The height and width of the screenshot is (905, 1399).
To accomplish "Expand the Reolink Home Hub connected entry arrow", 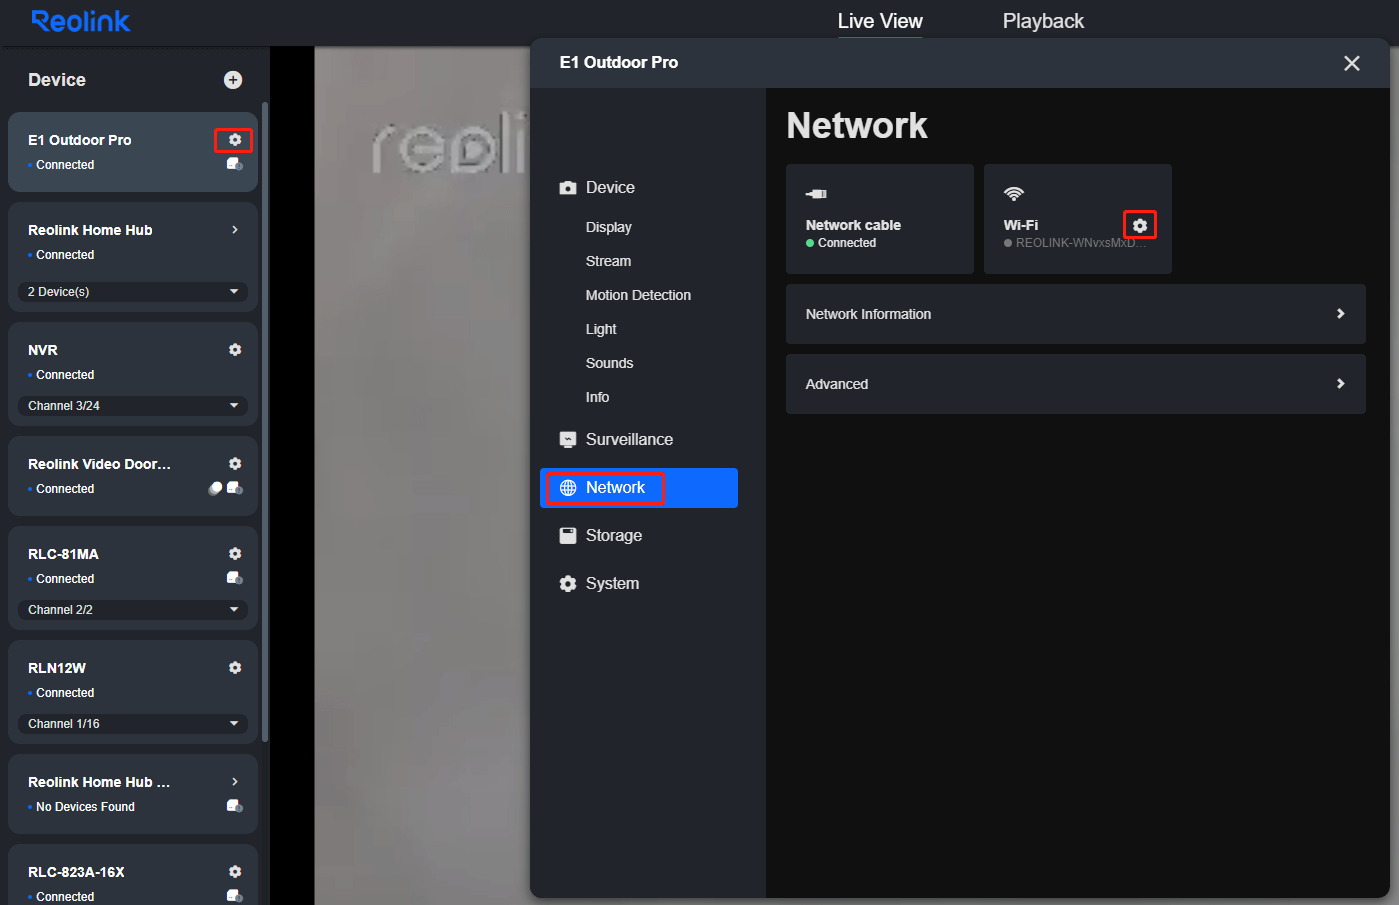I will [x=235, y=230].
